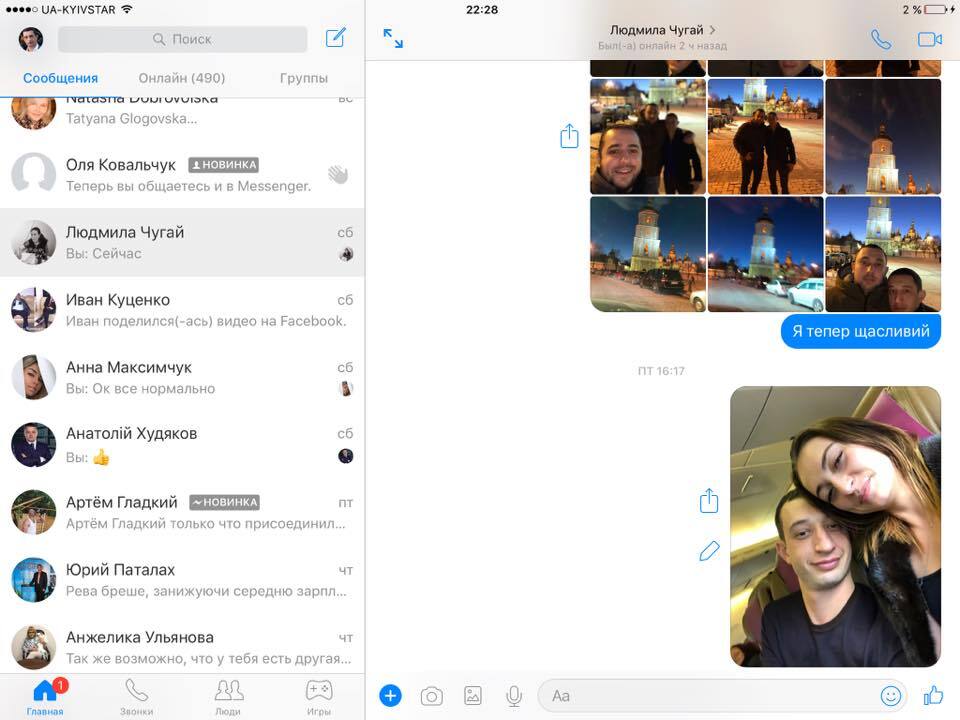Open conversation with Иван Куценко
960x720 pixels.
182,310
